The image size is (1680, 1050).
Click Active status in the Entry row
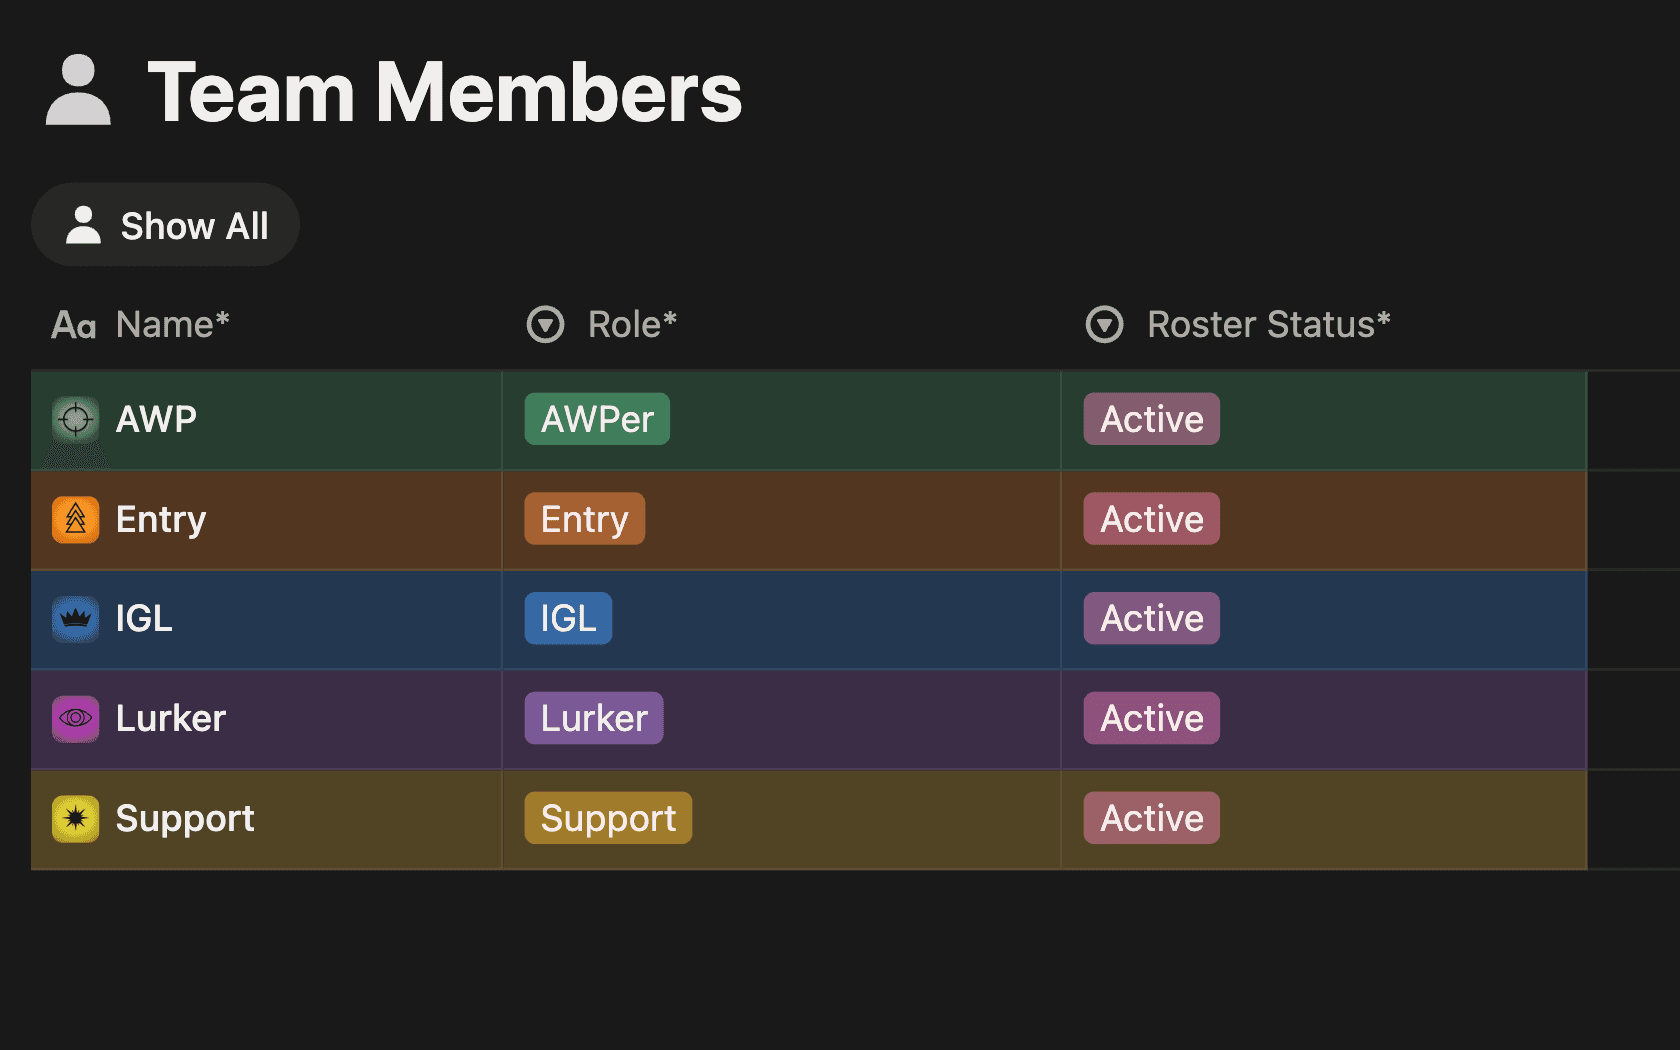pos(1152,519)
